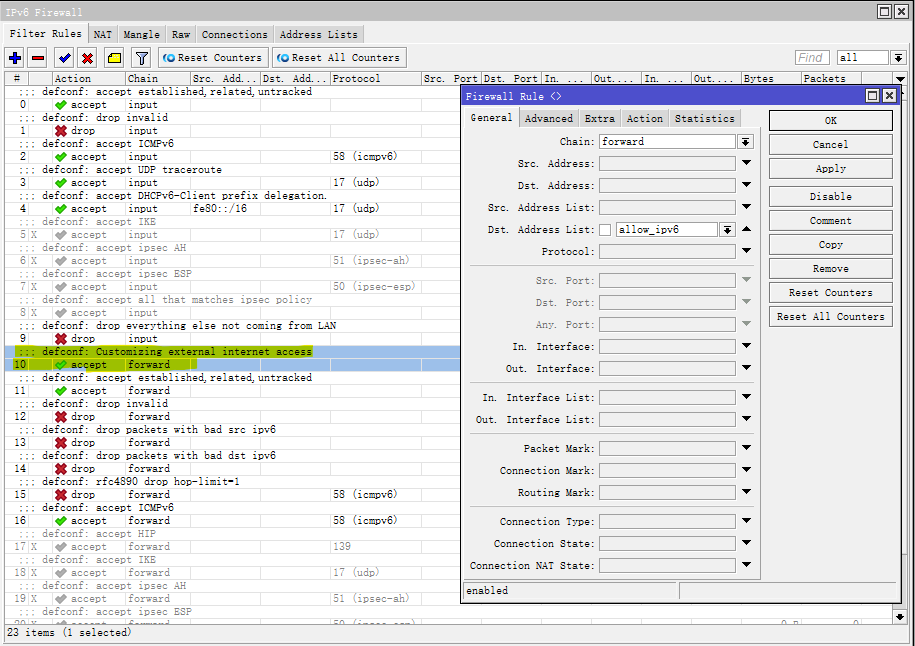915x646 pixels.
Task: Expand the Src. Address field
Action: click(746, 163)
